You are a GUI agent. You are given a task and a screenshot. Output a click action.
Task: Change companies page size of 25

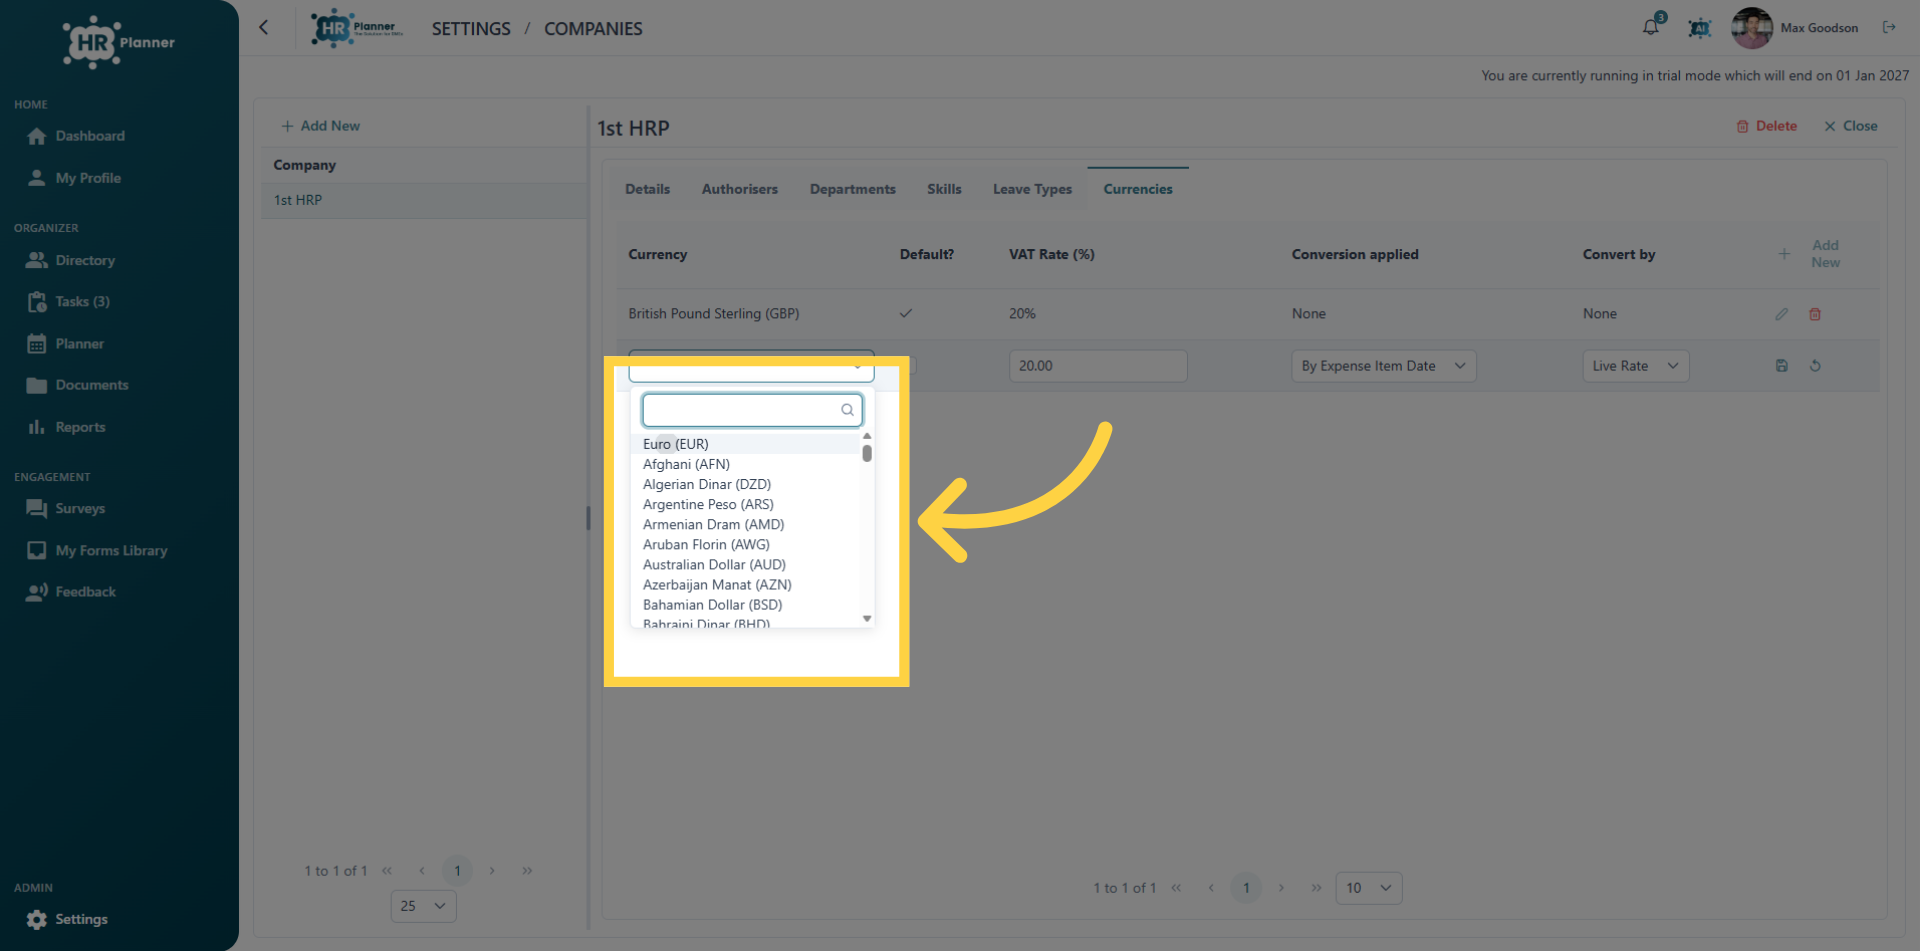(x=423, y=906)
